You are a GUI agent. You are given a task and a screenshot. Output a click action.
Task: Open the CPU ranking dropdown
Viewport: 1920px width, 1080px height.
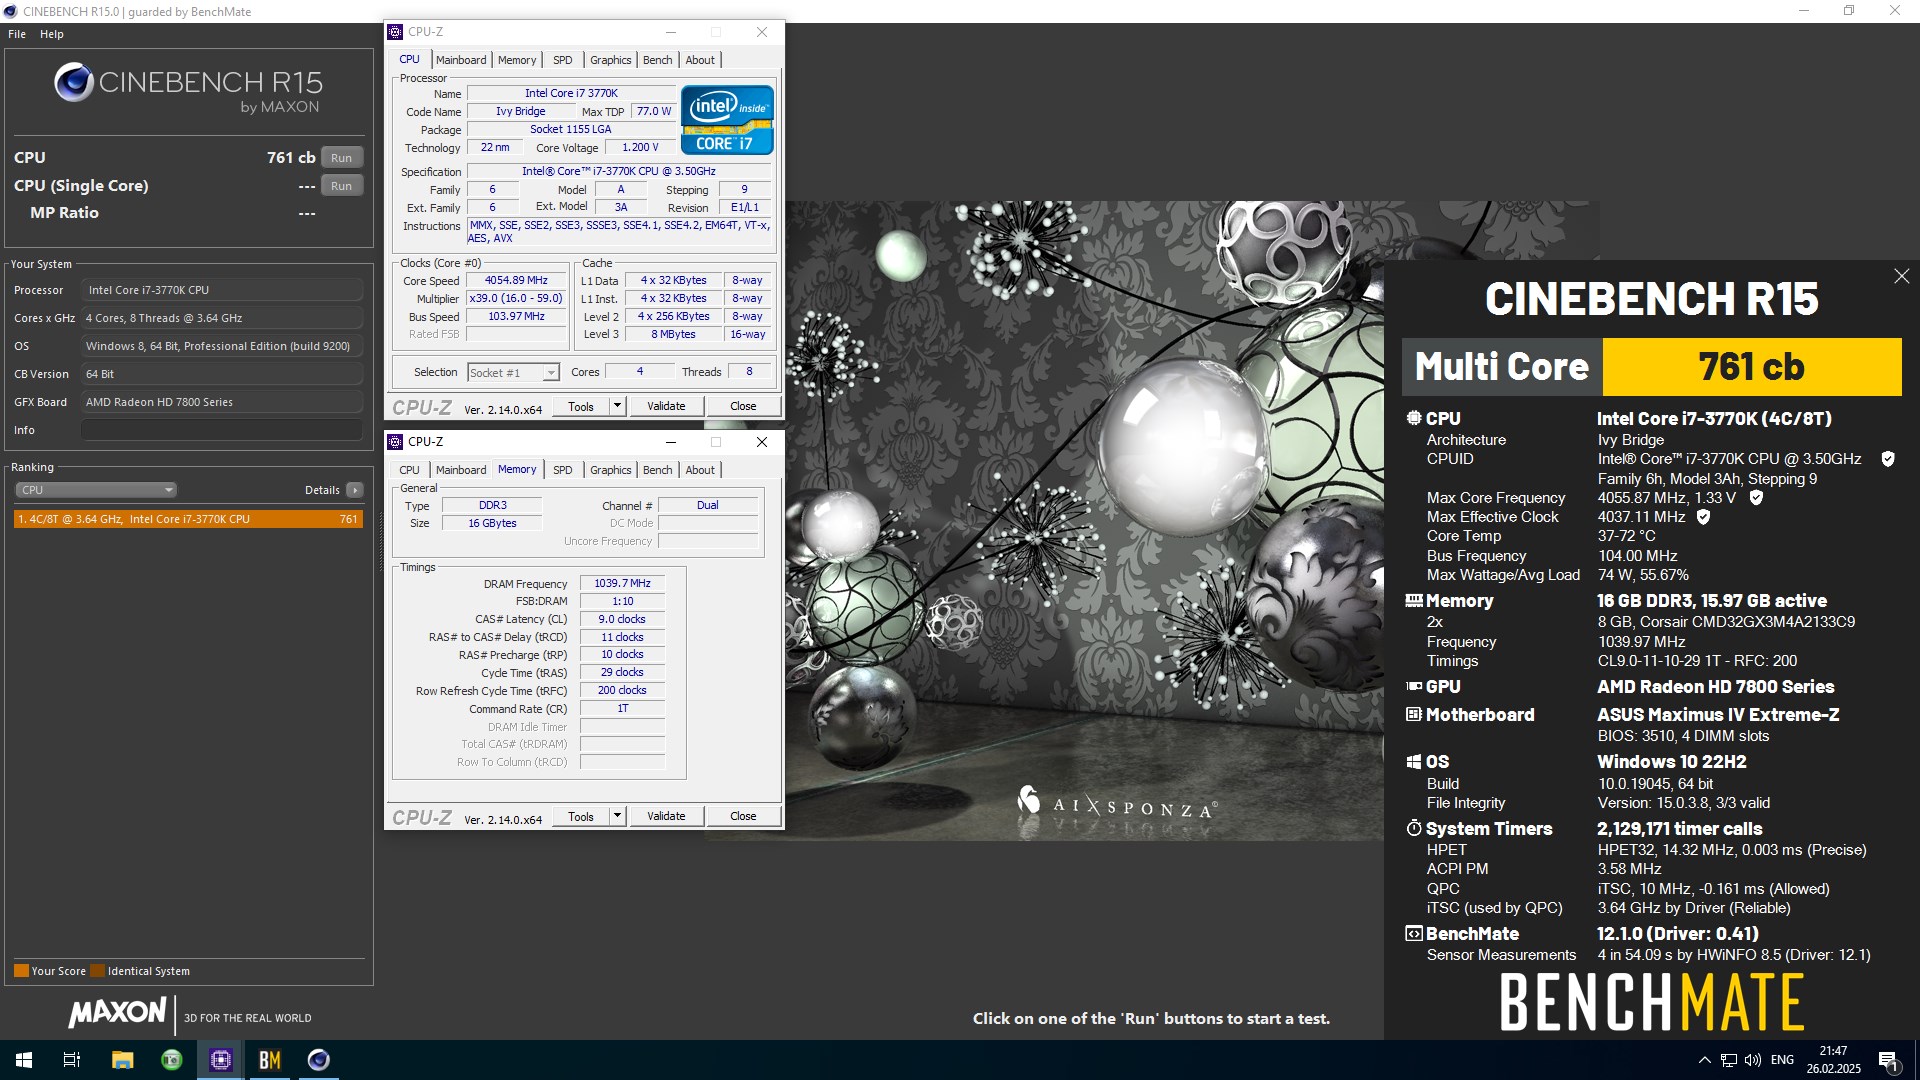[96, 490]
